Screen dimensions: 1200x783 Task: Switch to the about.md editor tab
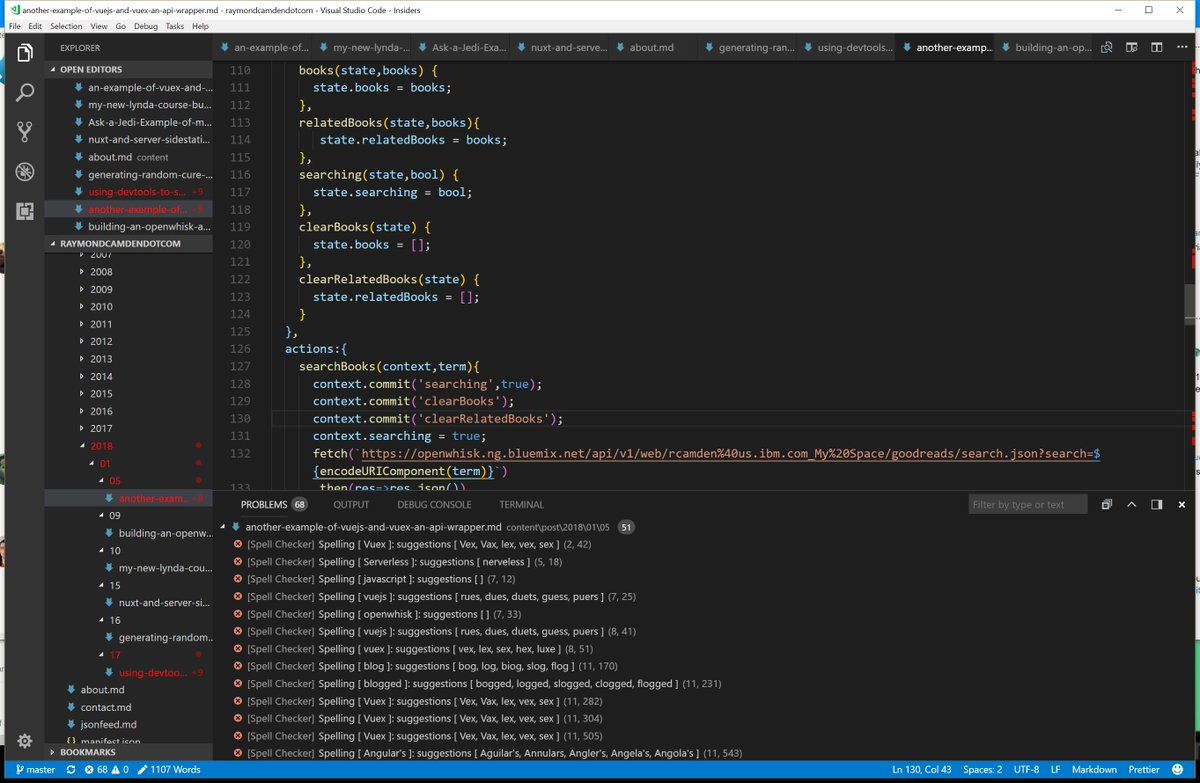pos(650,47)
